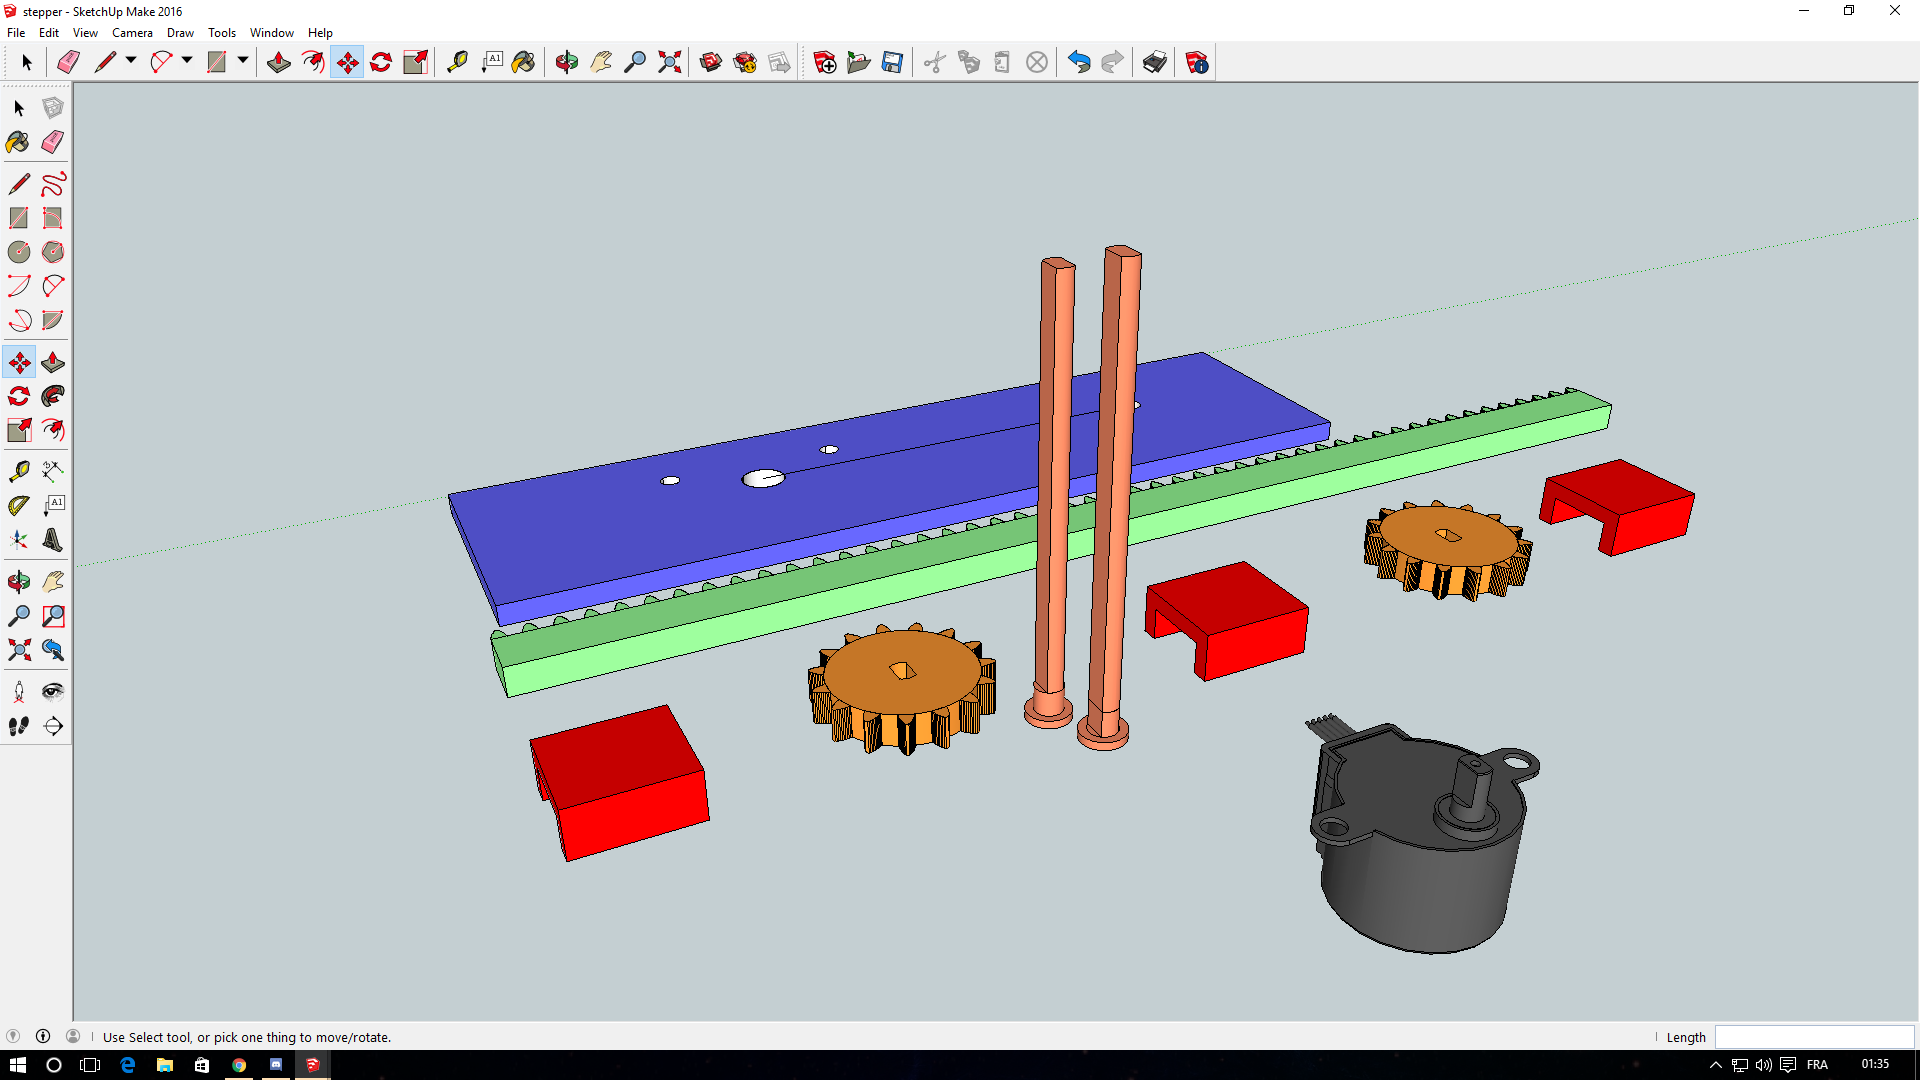Click the credits info status bar icon

tap(43, 1037)
